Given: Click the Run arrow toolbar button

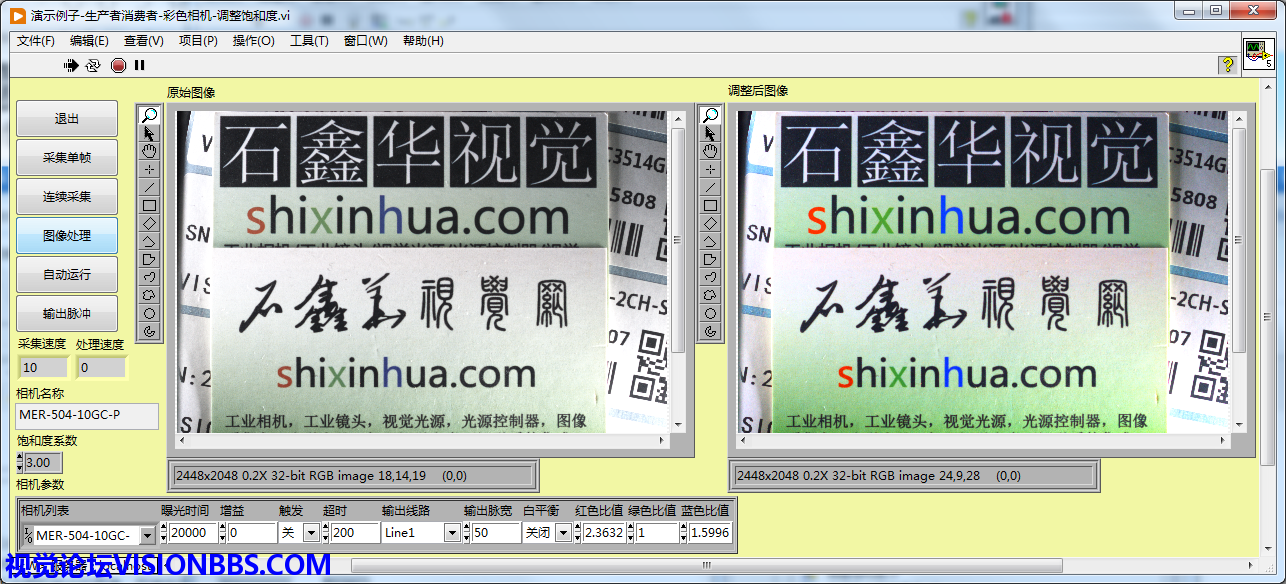Looking at the screenshot, I should click(x=71, y=65).
